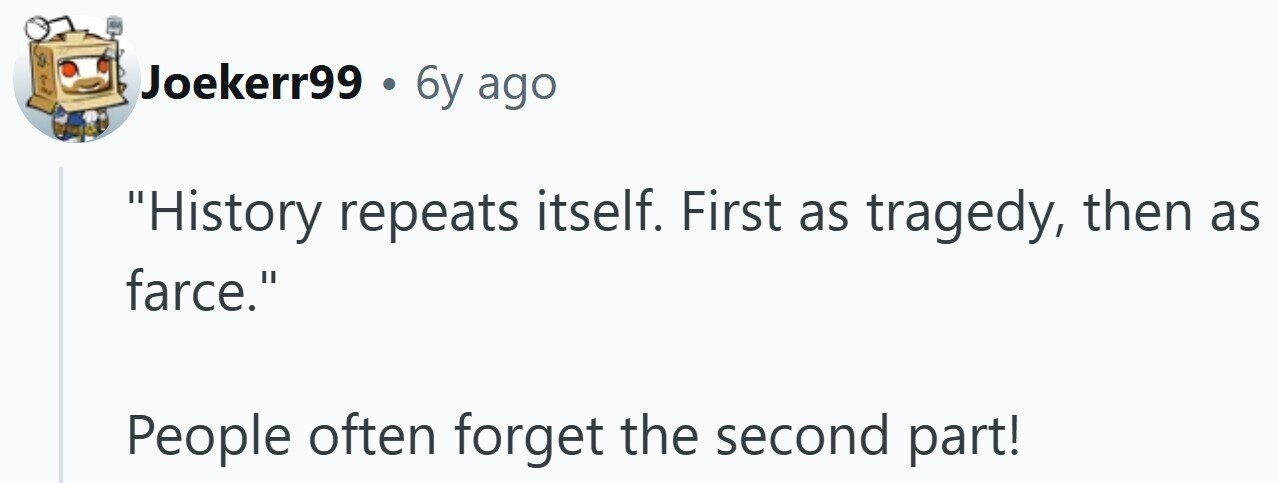Click the "6y ago" comment timestamp

[x=485, y=86]
